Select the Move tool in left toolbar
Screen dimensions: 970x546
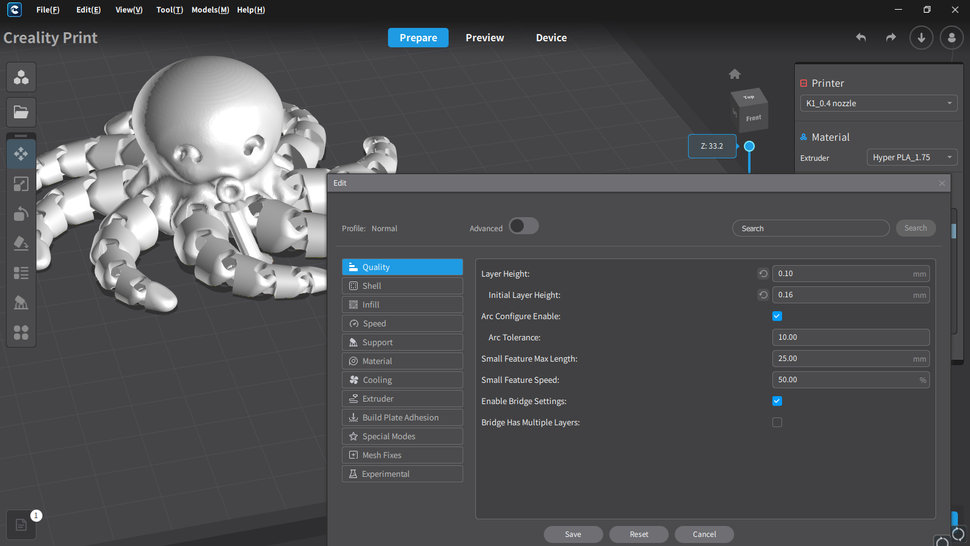coord(21,154)
